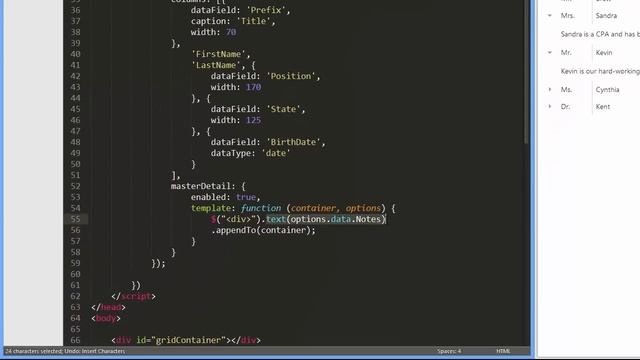The width and height of the screenshot is (640, 360).
Task: Click line number 66 in the gutter
Action: click(x=76, y=340)
